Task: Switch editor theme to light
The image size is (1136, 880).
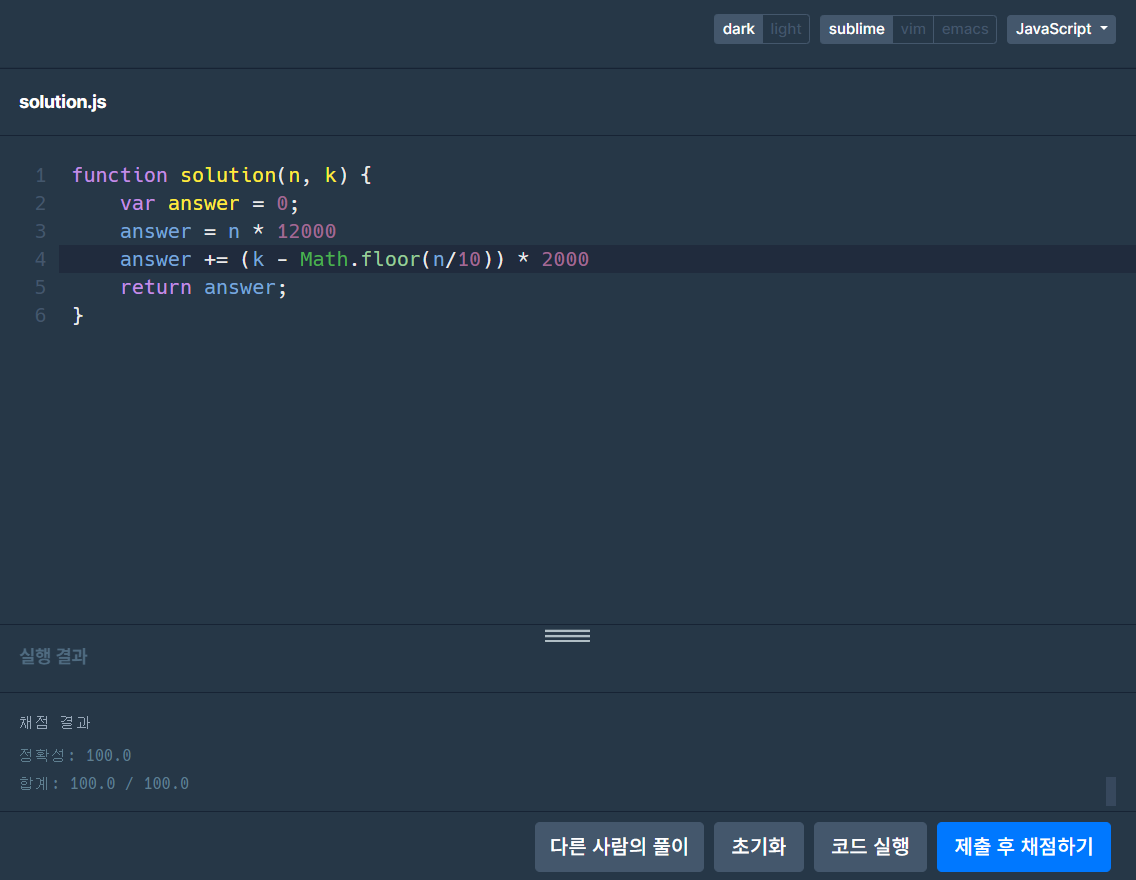Action: click(x=785, y=29)
